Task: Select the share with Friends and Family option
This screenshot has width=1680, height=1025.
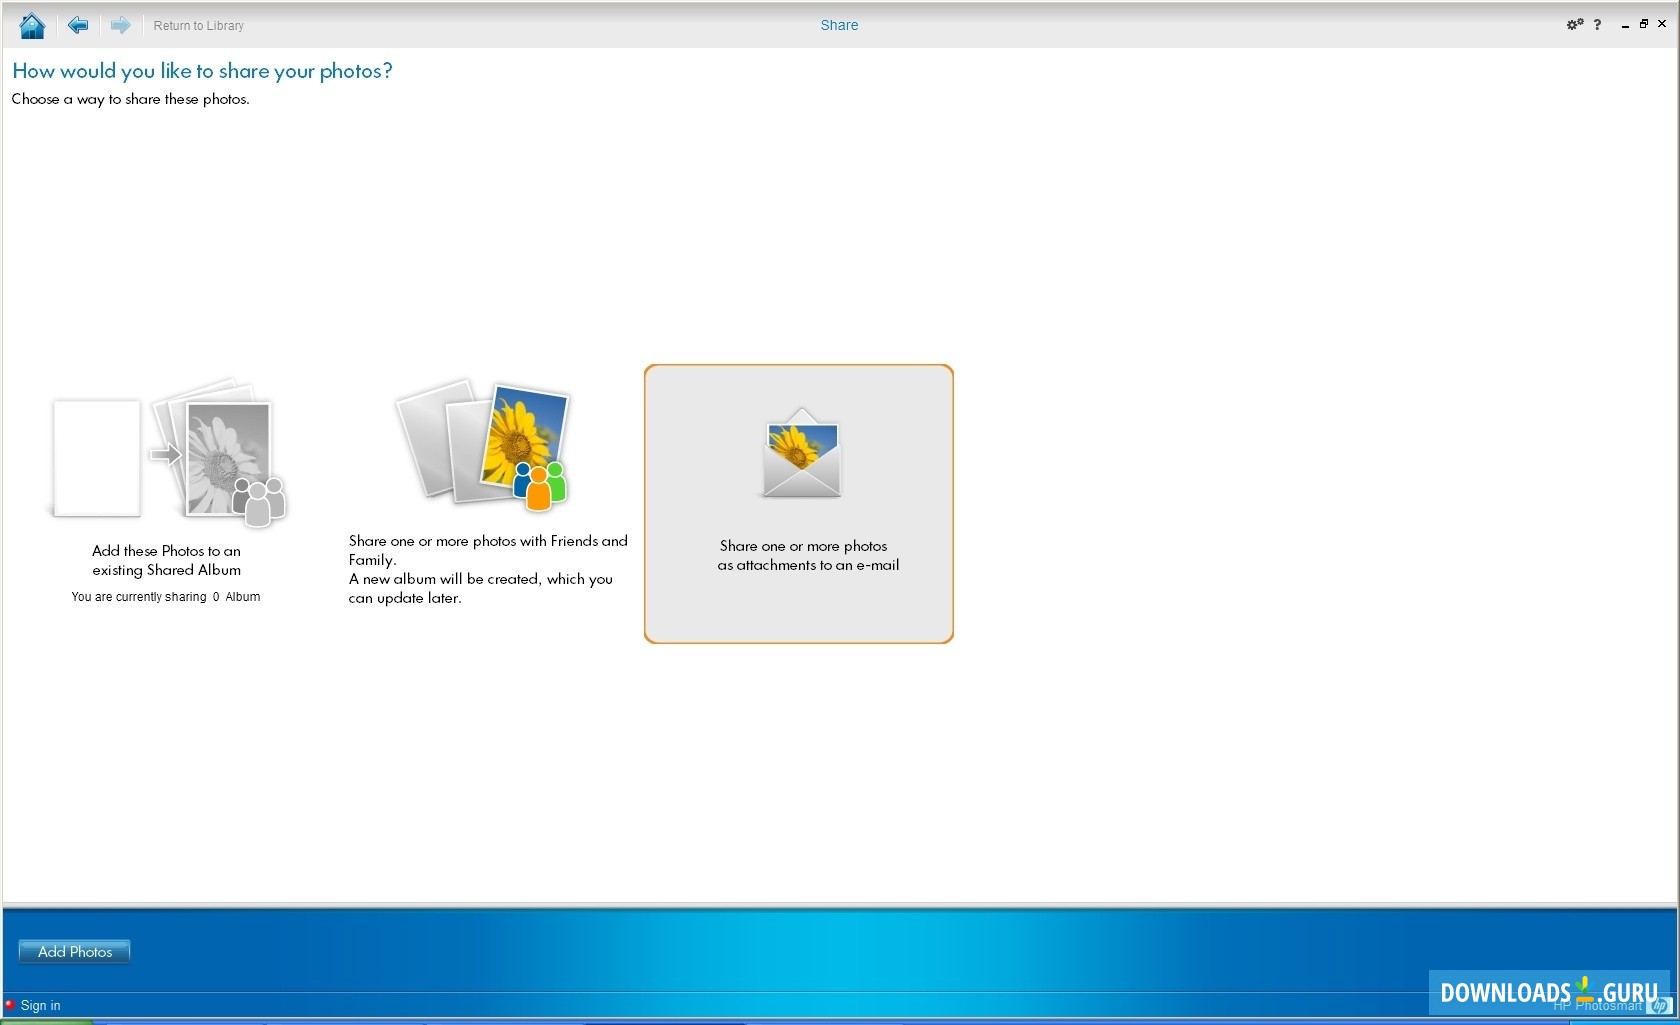Action: [x=488, y=492]
